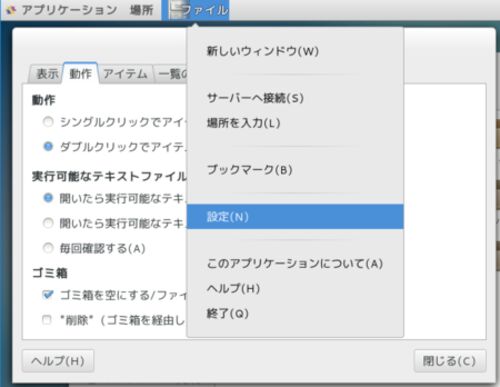Choose 場所を入力(L) menu entry

coord(295,123)
